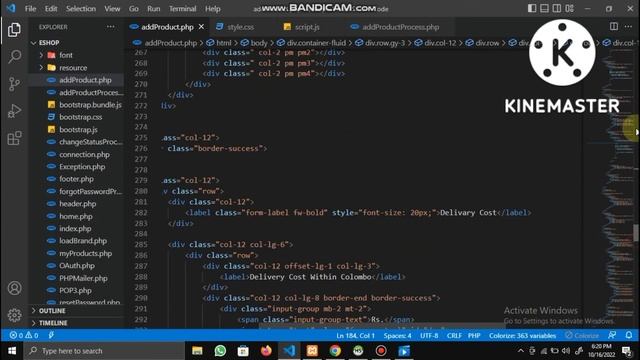Change UTF-8 encoding in status bar
The image size is (640, 360).
429,336
